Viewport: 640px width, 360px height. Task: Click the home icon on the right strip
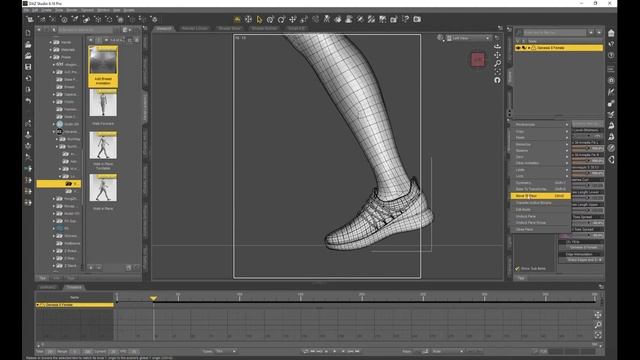[x=611, y=33]
